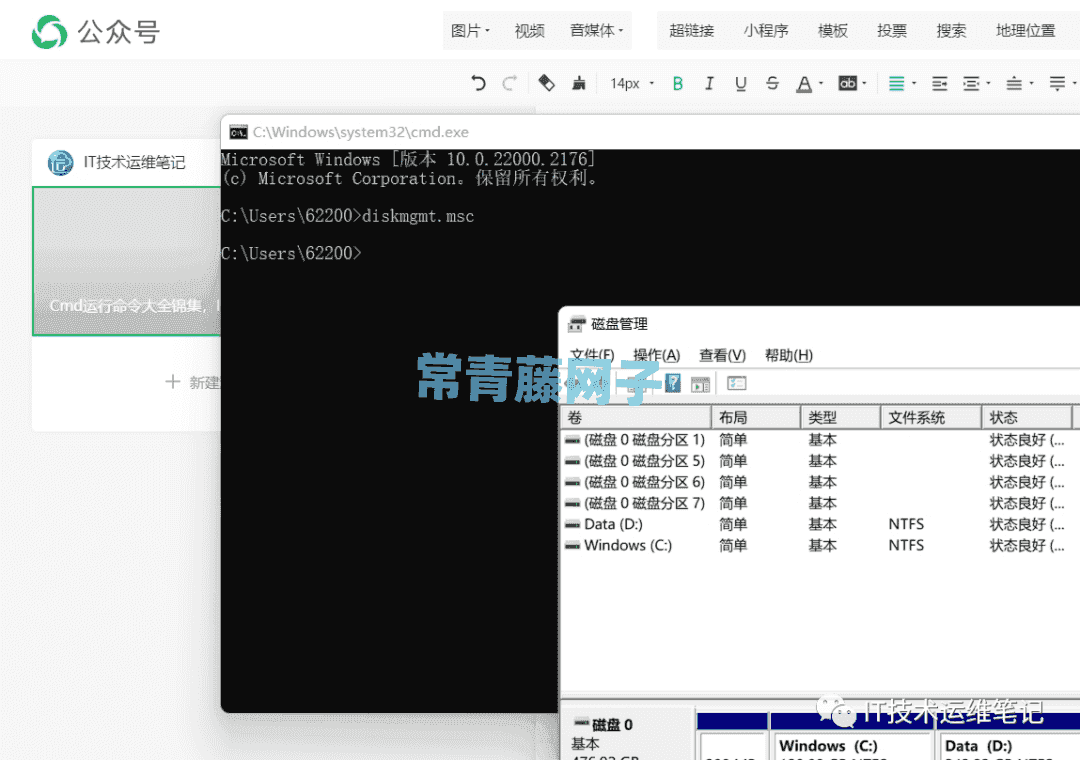Sort by the 状态 column header
The width and height of the screenshot is (1080, 760).
pos(1026,418)
